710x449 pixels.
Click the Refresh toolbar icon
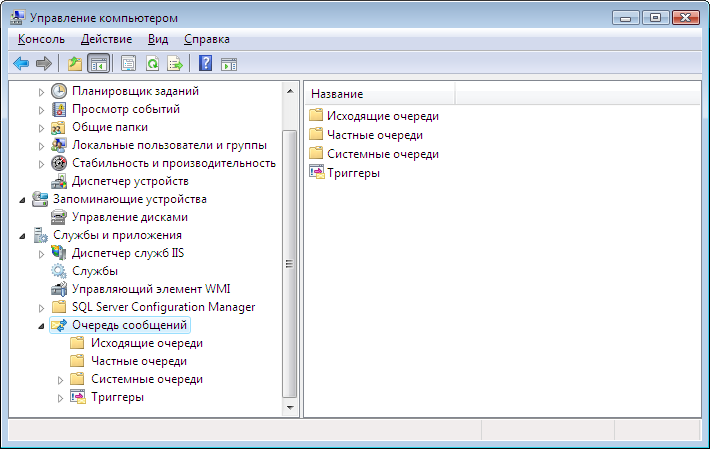[153, 64]
